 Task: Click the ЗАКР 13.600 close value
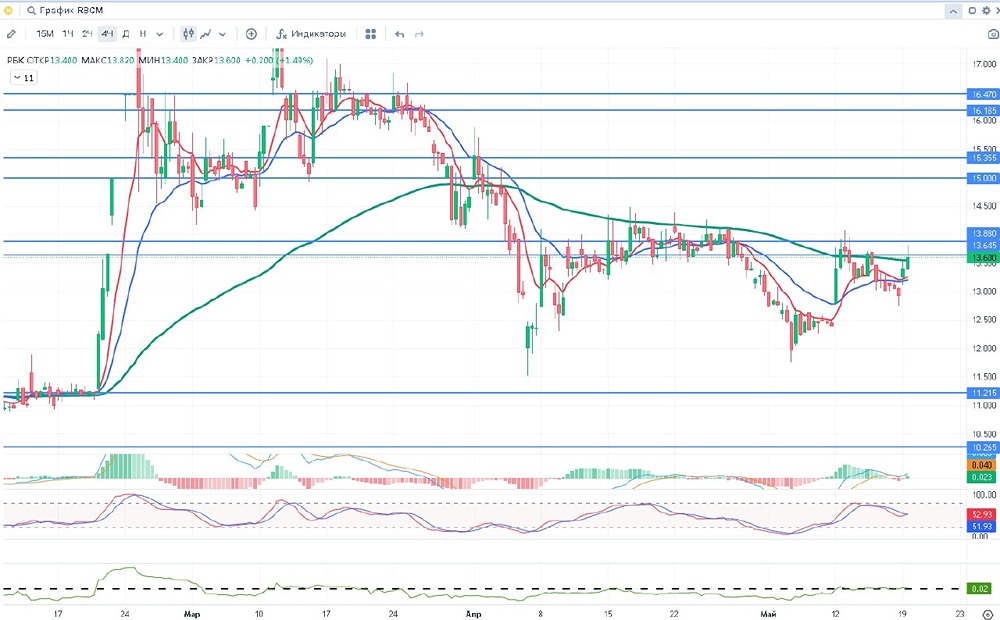click(216, 60)
